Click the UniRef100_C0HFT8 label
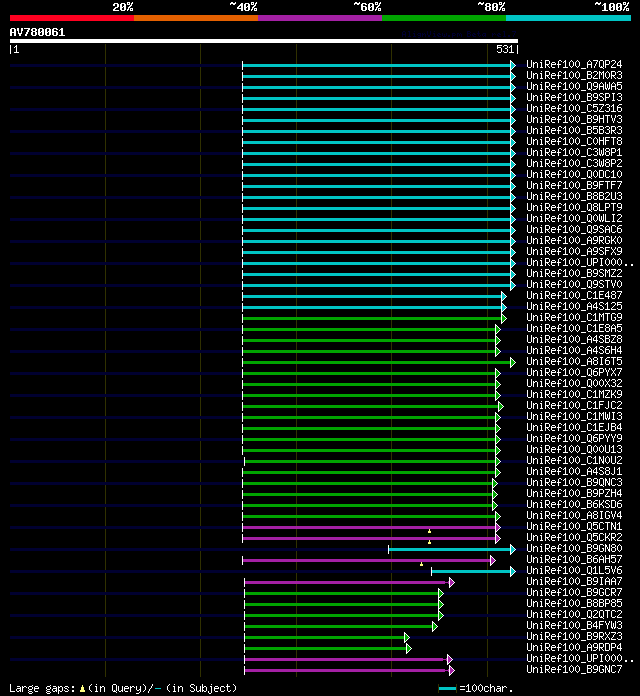The width and height of the screenshot is (640, 696). [x=574, y=142]
